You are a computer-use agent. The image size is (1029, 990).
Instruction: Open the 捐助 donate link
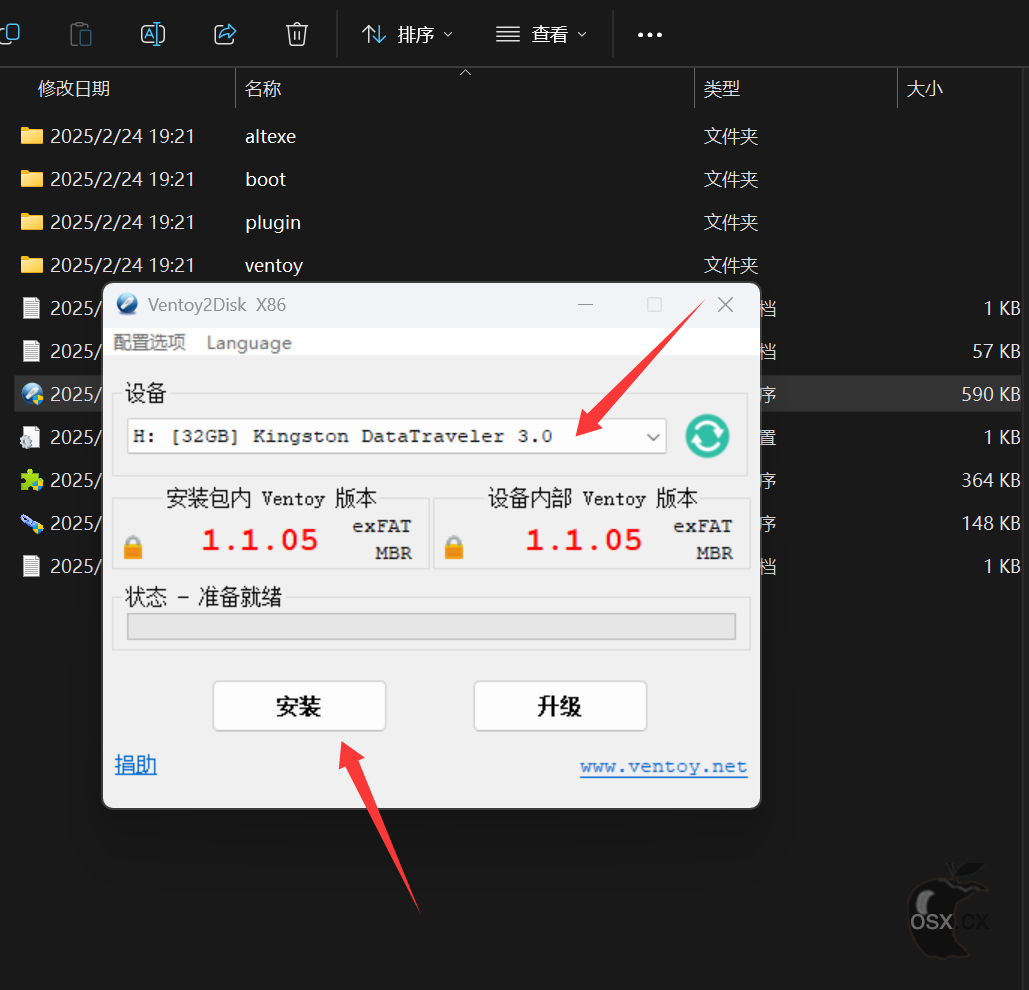pos(136,765)
